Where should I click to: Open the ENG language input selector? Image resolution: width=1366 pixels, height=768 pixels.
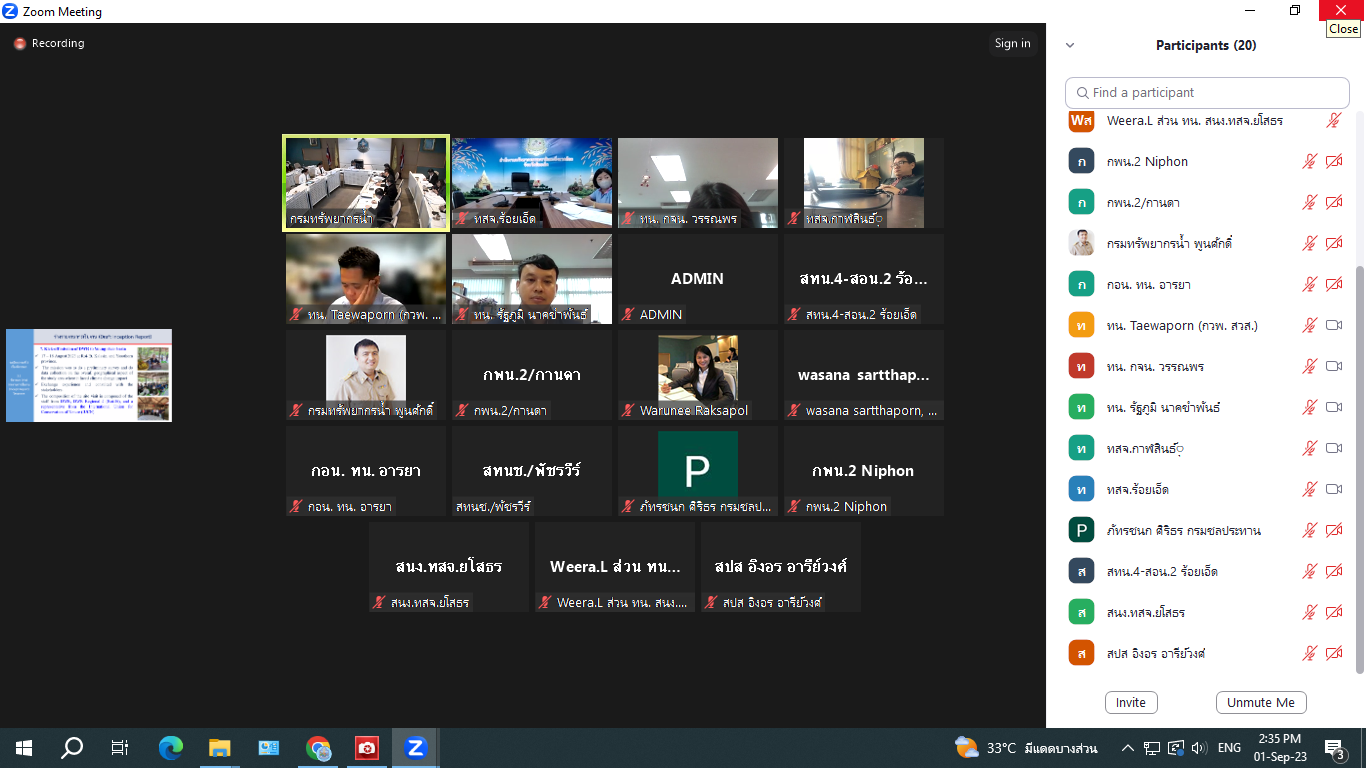[1229, 748]
